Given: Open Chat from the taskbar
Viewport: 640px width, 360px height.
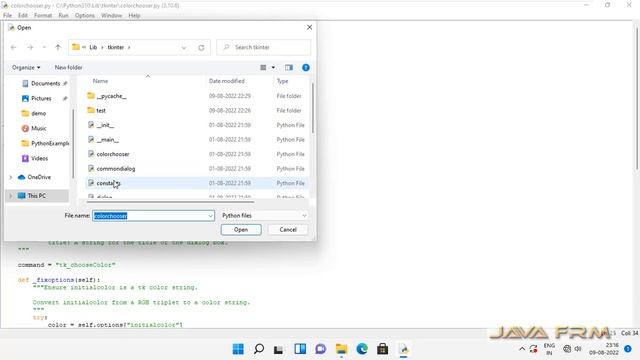Looking at the screenshot, I should 320,349.
